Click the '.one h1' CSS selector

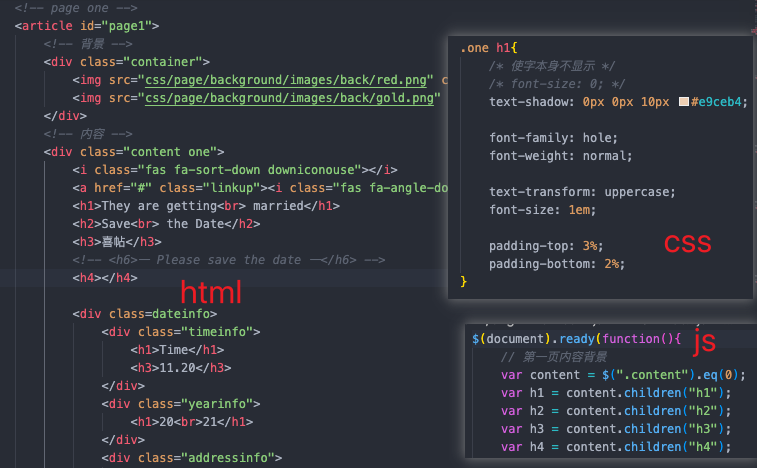488,48
